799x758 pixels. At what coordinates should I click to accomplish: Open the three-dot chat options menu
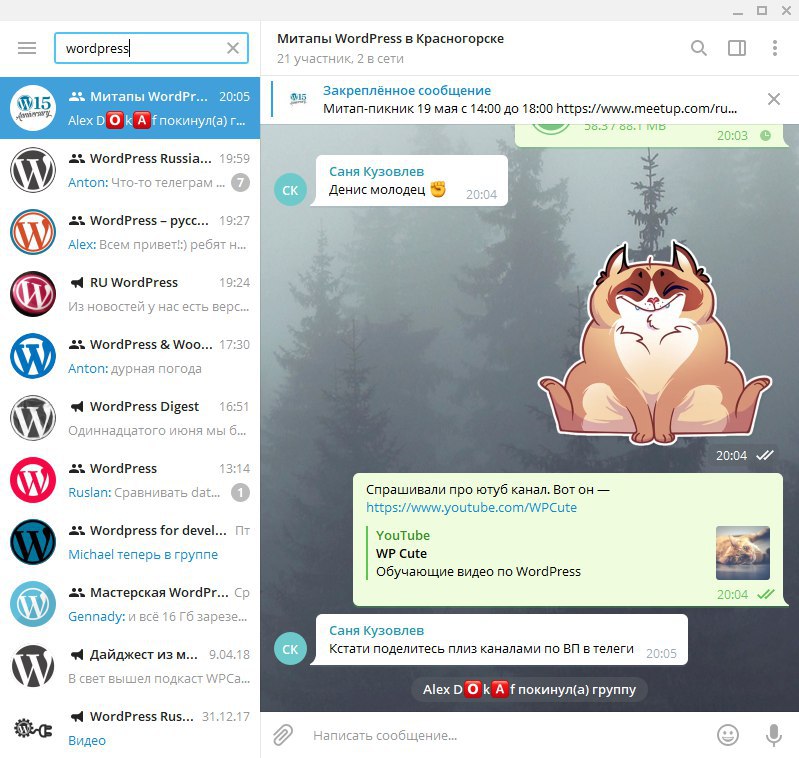point(775,48)
